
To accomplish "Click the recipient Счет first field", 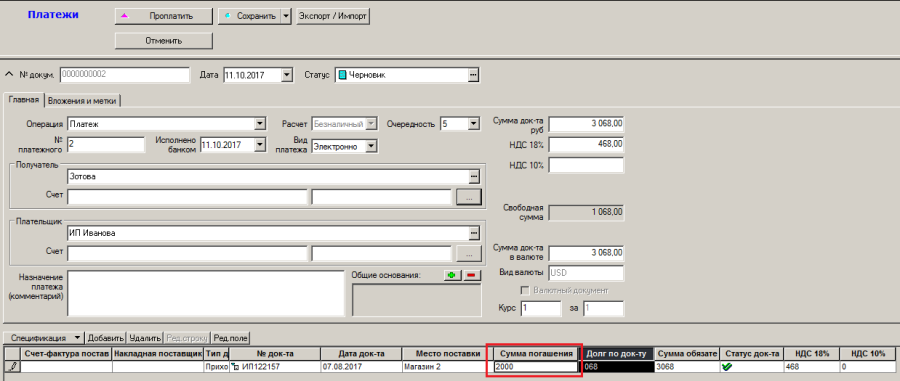I will [187, 197].
